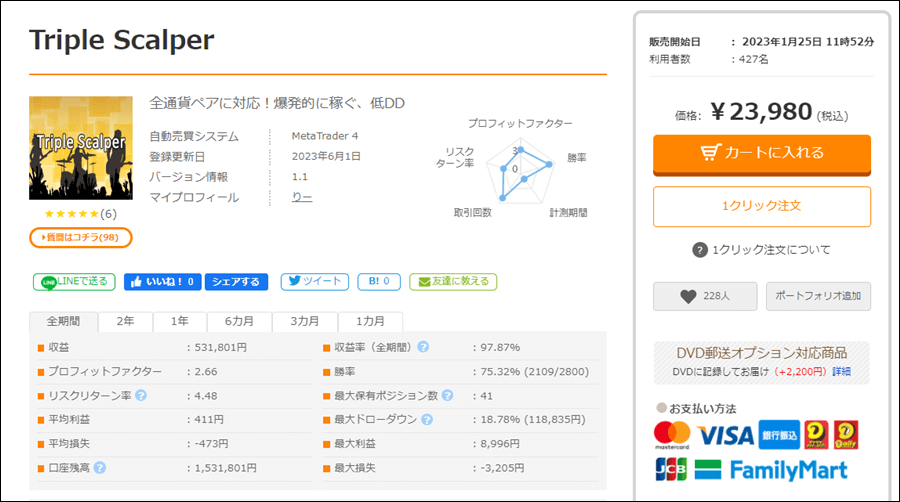Switch to the 6カ月 tab
This screenshot has height=502, width=900.
tap(239, 321)
